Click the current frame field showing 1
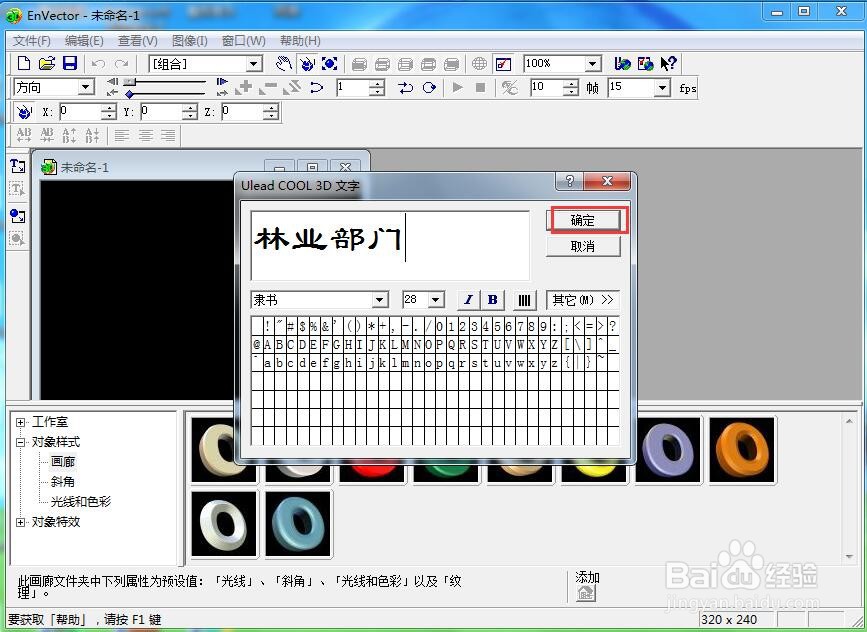The height and width of the screenshot is (632, 867). 353,87
